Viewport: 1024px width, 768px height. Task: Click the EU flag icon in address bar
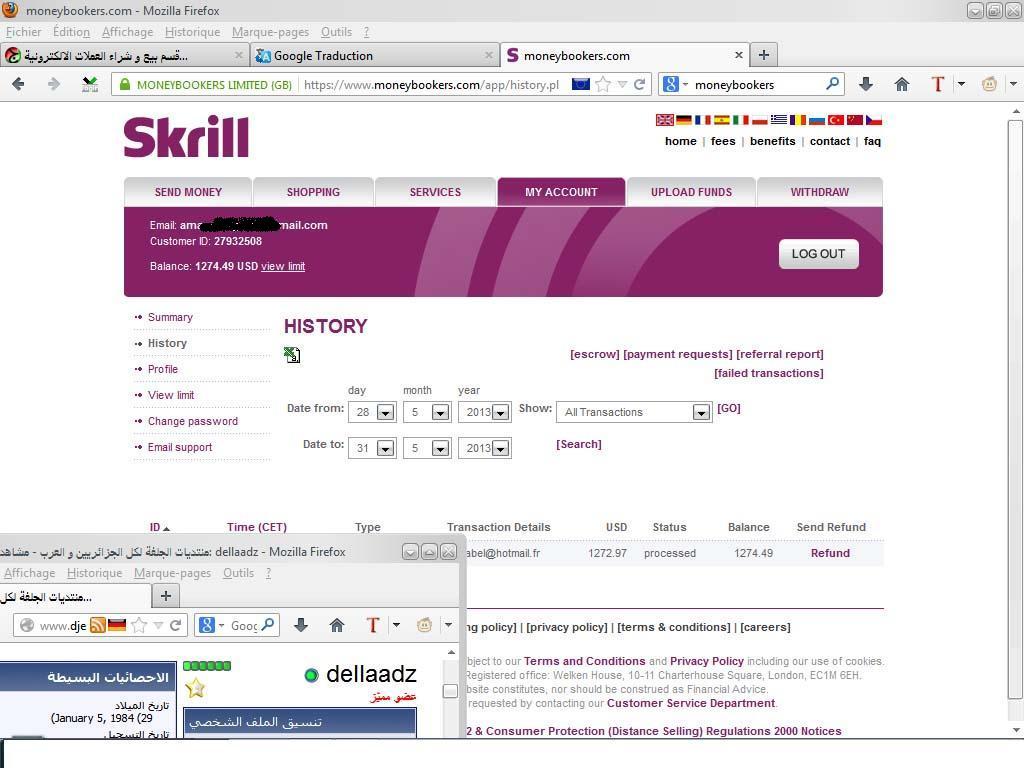pyautogui.click(x=581, y=84)
